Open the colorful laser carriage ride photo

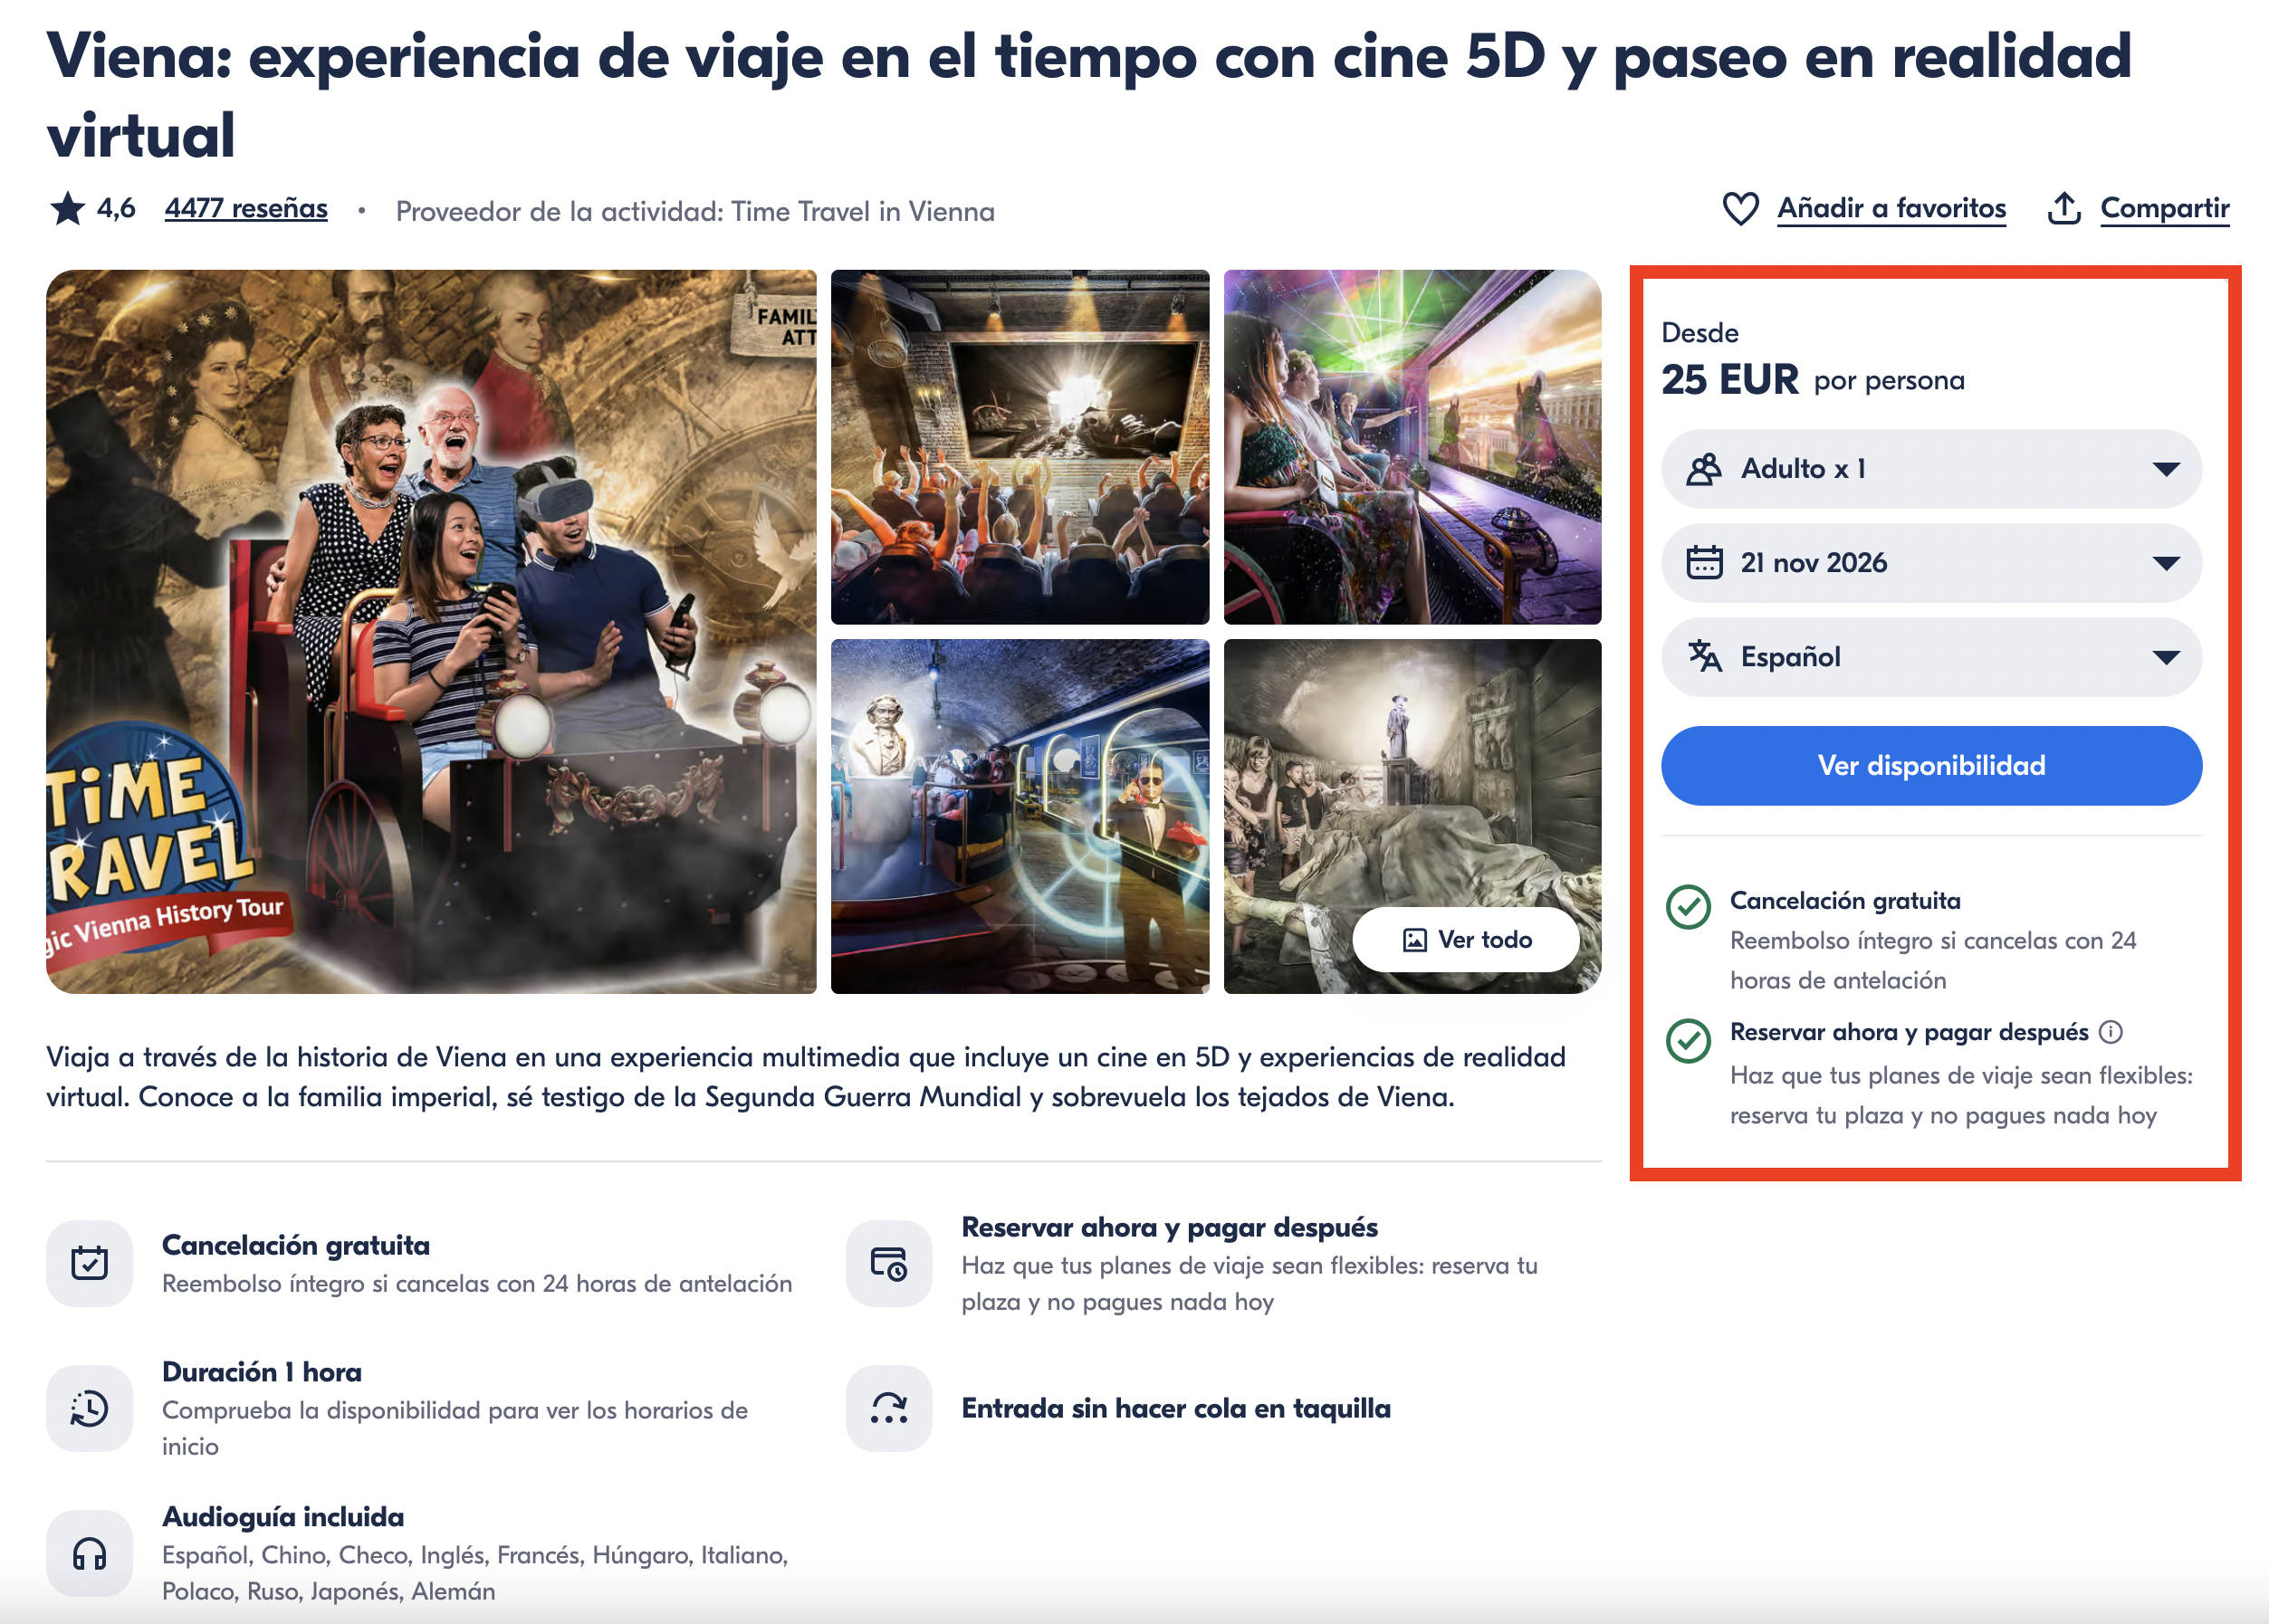[x=1412, y=447]
